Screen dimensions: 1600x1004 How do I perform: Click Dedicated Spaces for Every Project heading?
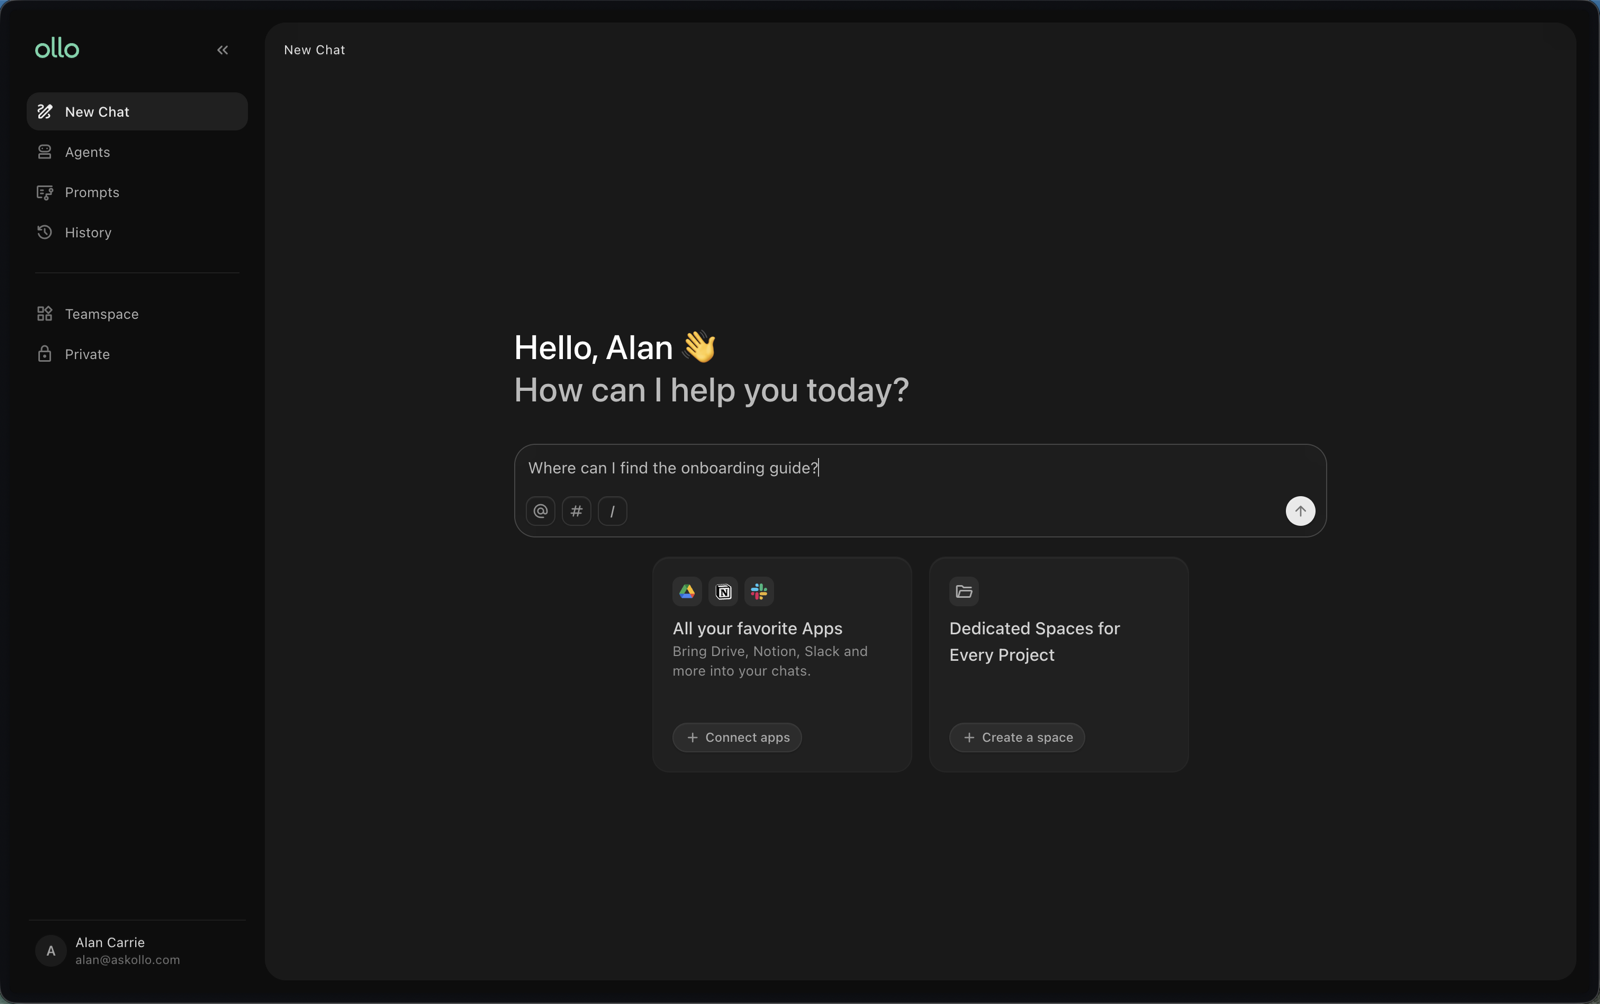[x=1034, y=642]
